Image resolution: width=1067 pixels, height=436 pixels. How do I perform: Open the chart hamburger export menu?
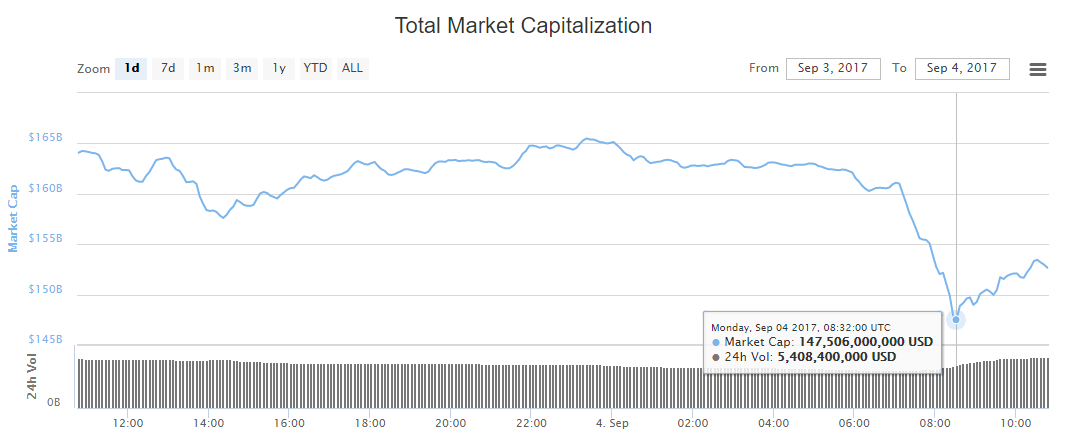[x=1037, y=69]
